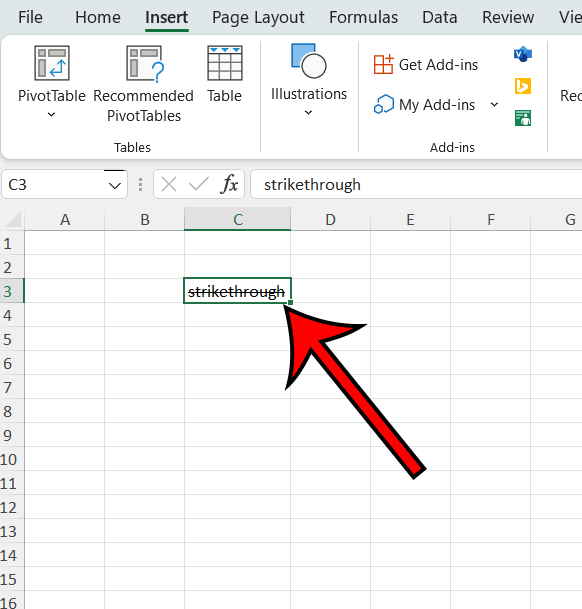Insert a Table

225,74
